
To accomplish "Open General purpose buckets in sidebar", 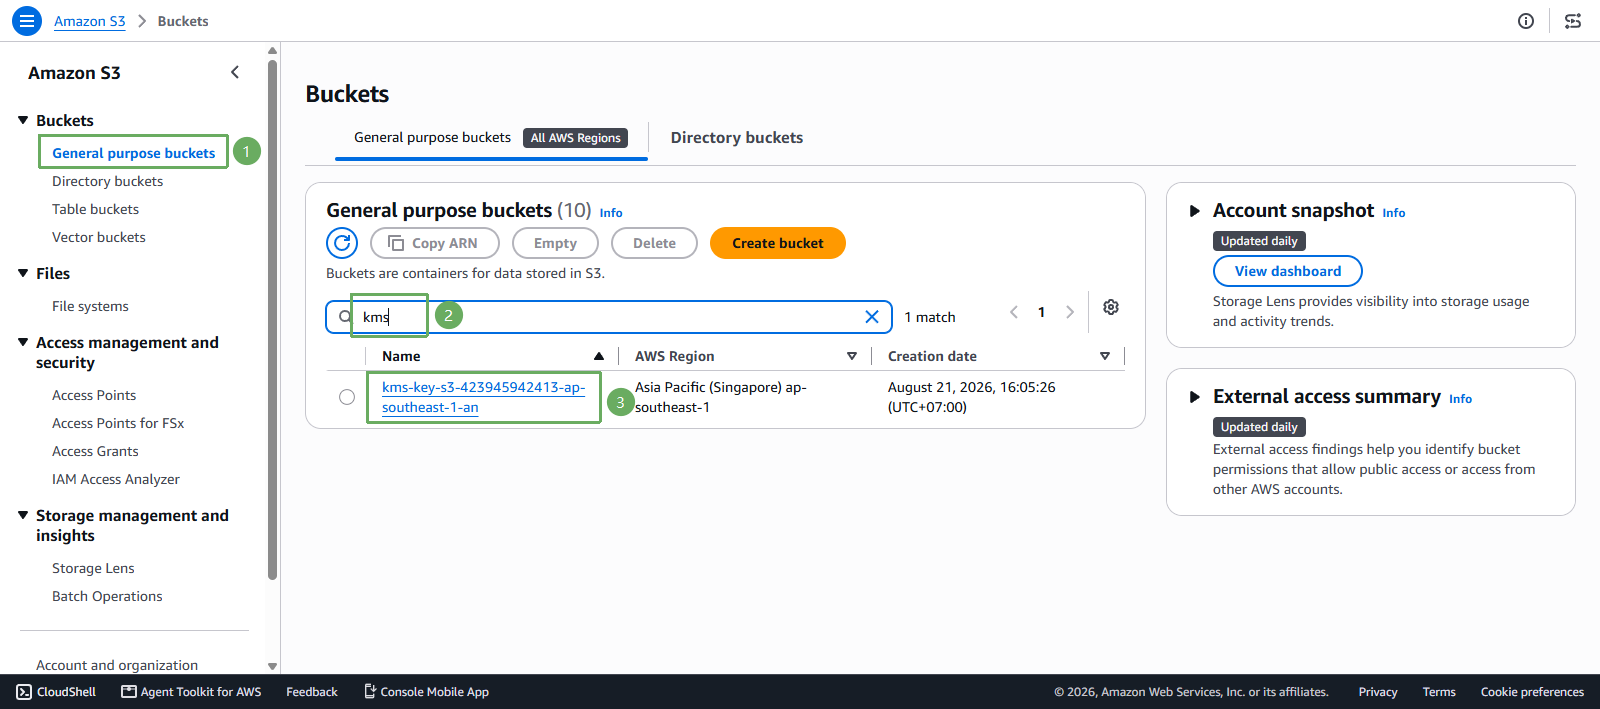I will [x=134, y=153].
